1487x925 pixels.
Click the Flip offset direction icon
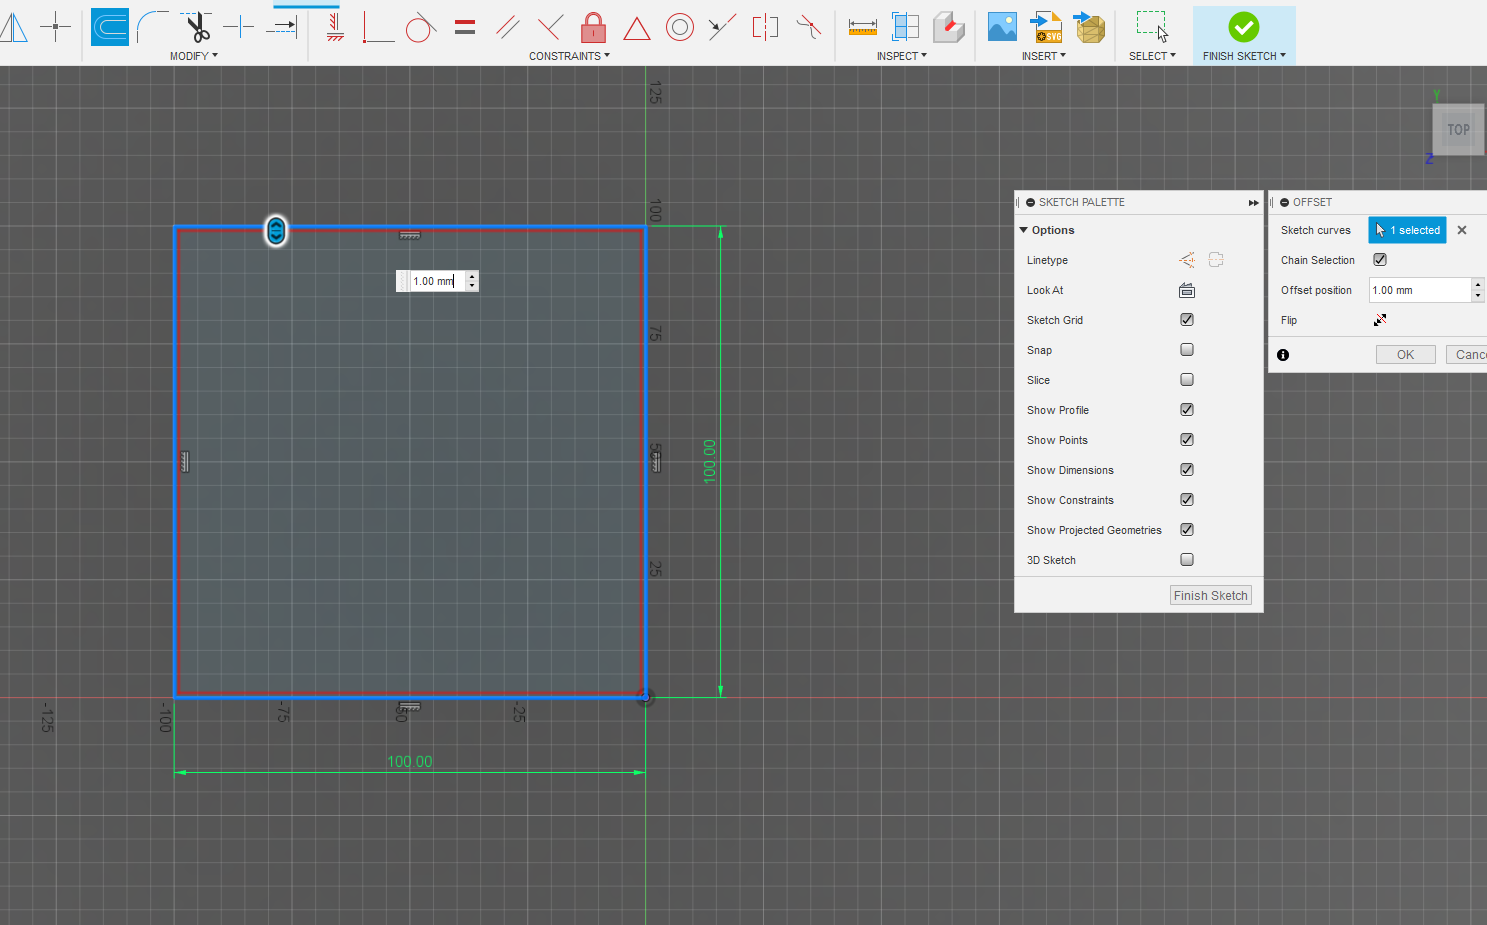[x=1380, y=320]
